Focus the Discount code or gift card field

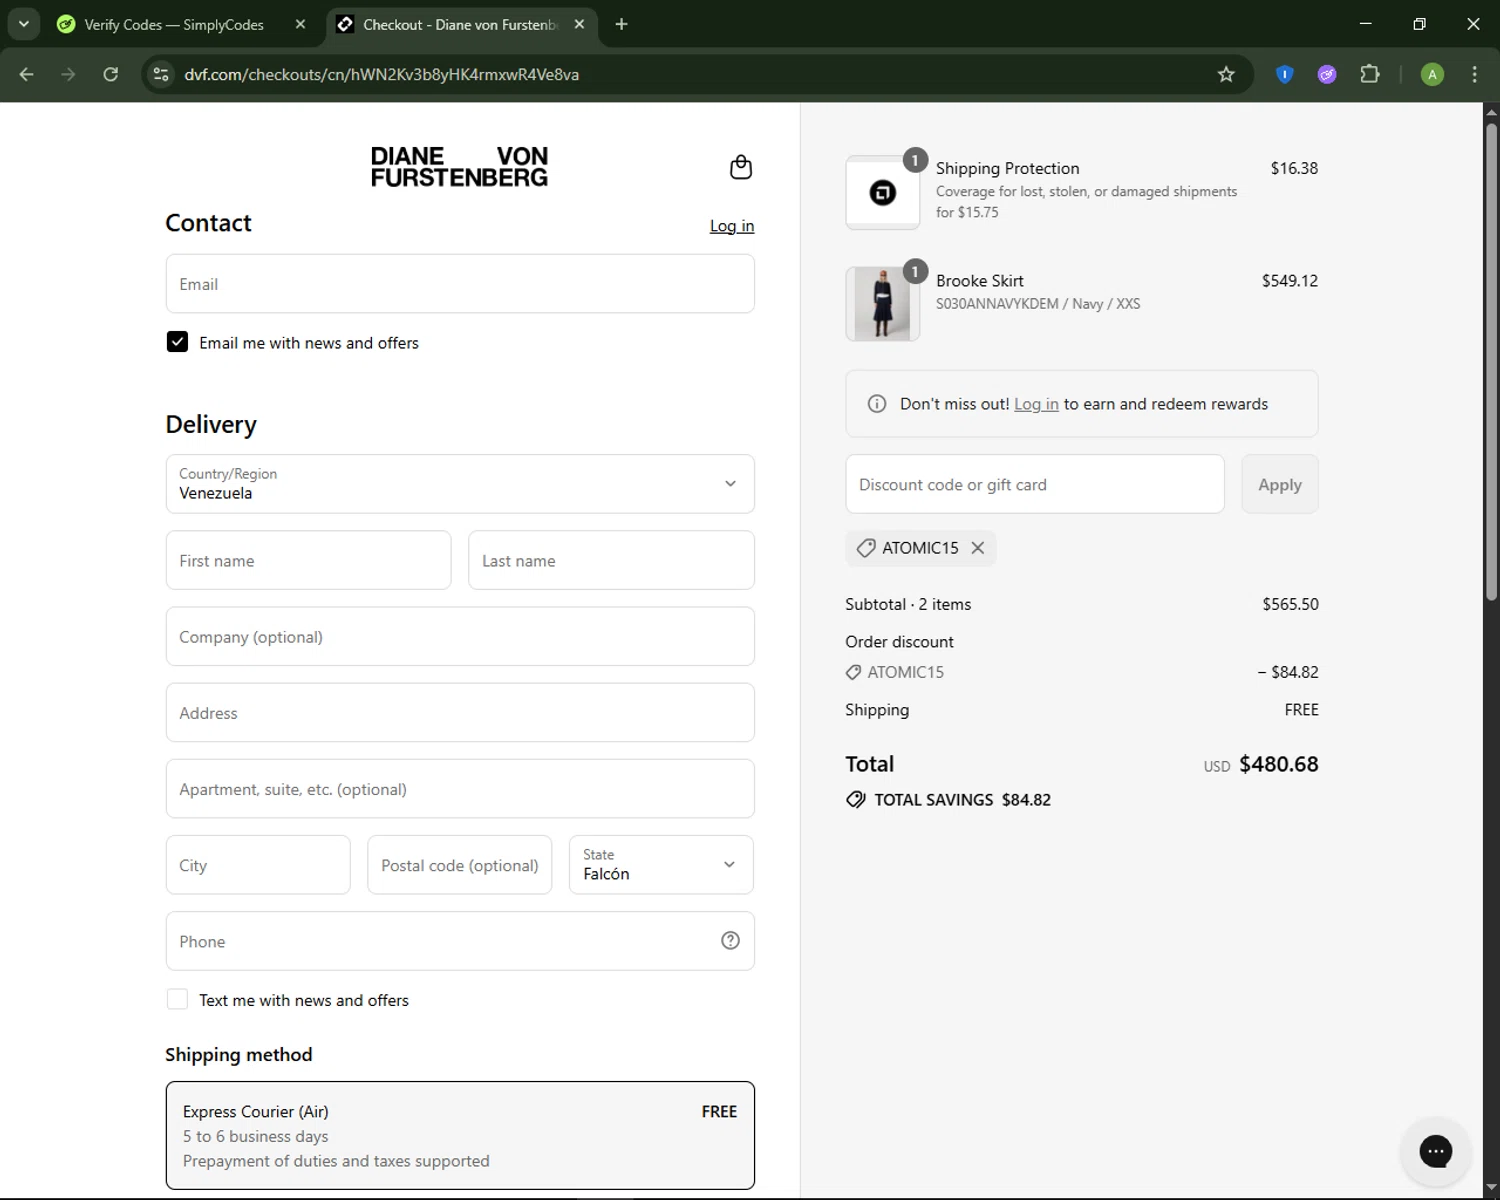tap(1035, 484)
